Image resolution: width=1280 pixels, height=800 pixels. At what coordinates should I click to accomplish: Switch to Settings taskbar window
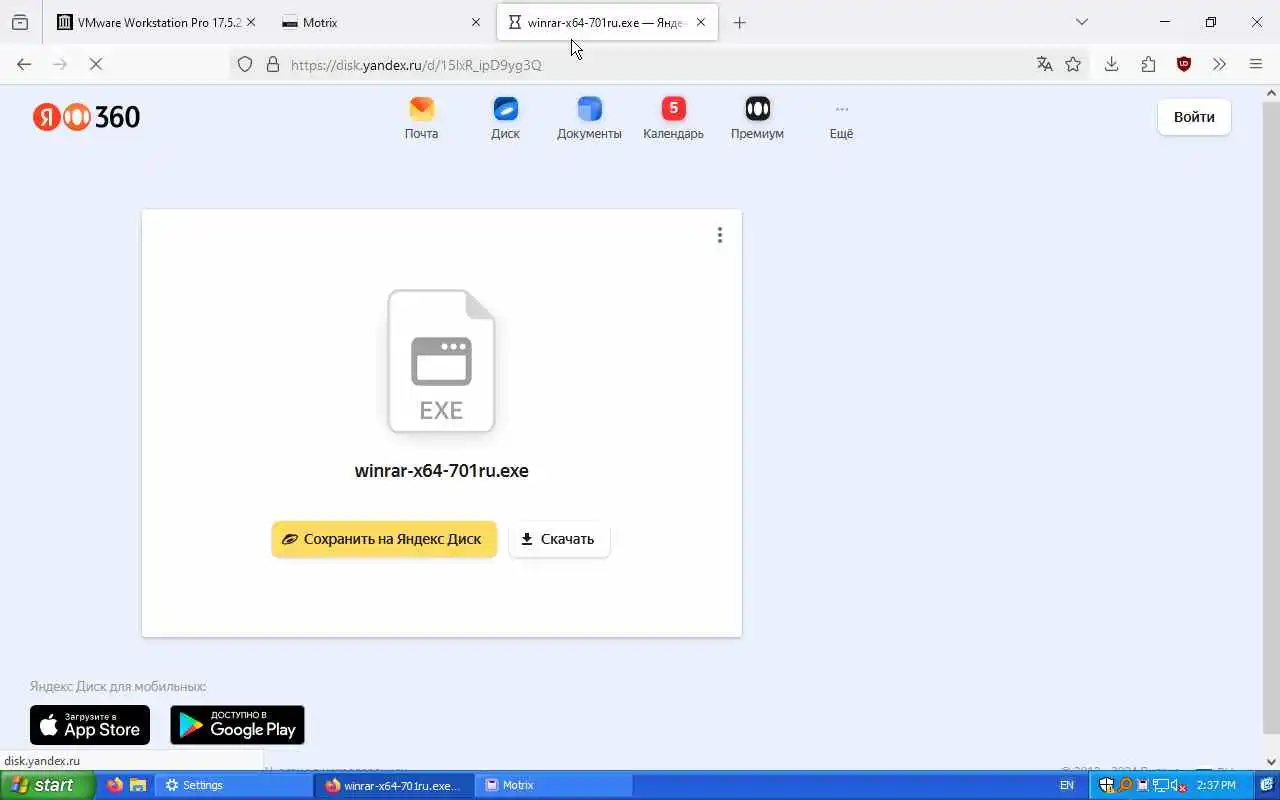tap(232, 785)
